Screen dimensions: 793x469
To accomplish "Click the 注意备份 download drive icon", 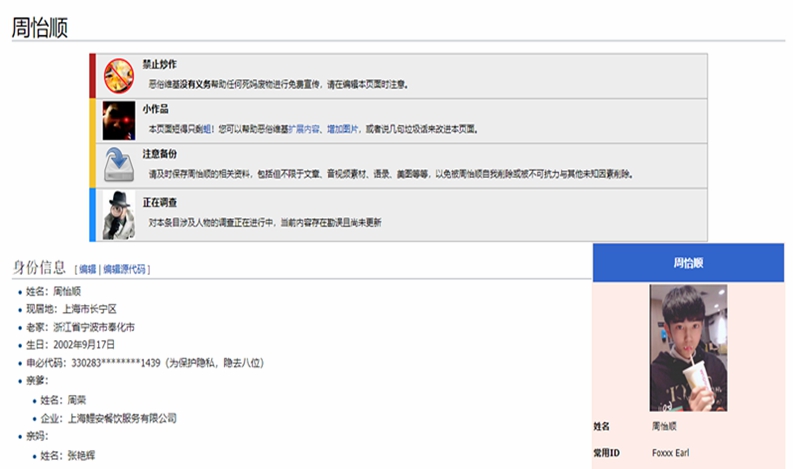I will coord(119,165).
